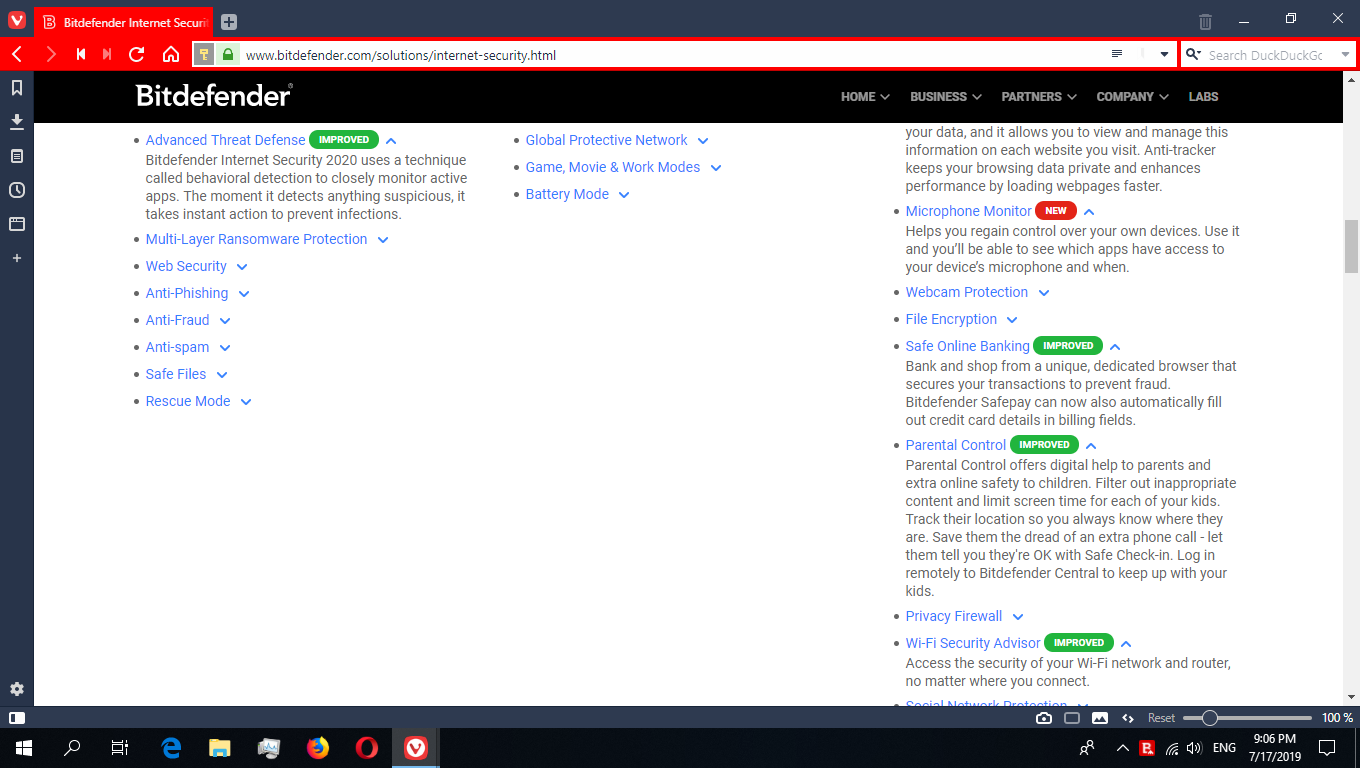Click the rewind history button

point(81,54)
